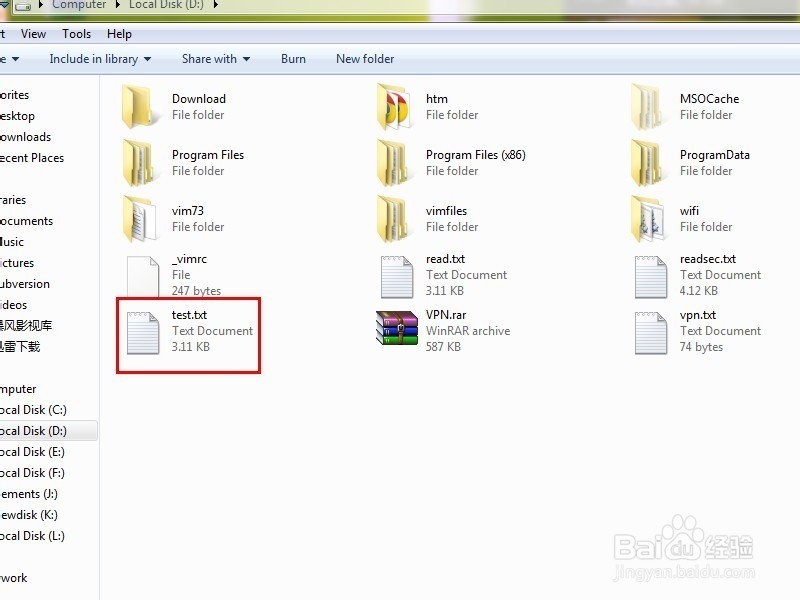Click Computer in the address path
This screenshot has width=800, height=600.
tap(79, 5)
